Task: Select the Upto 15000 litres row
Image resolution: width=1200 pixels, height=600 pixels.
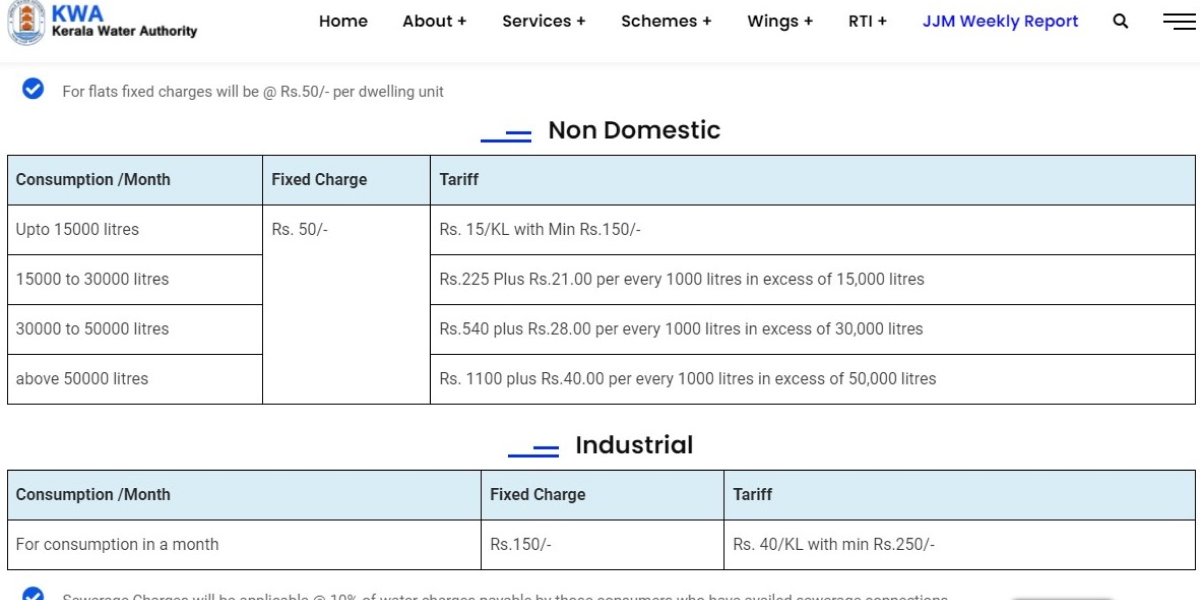Action: click(x=77, y=229)
